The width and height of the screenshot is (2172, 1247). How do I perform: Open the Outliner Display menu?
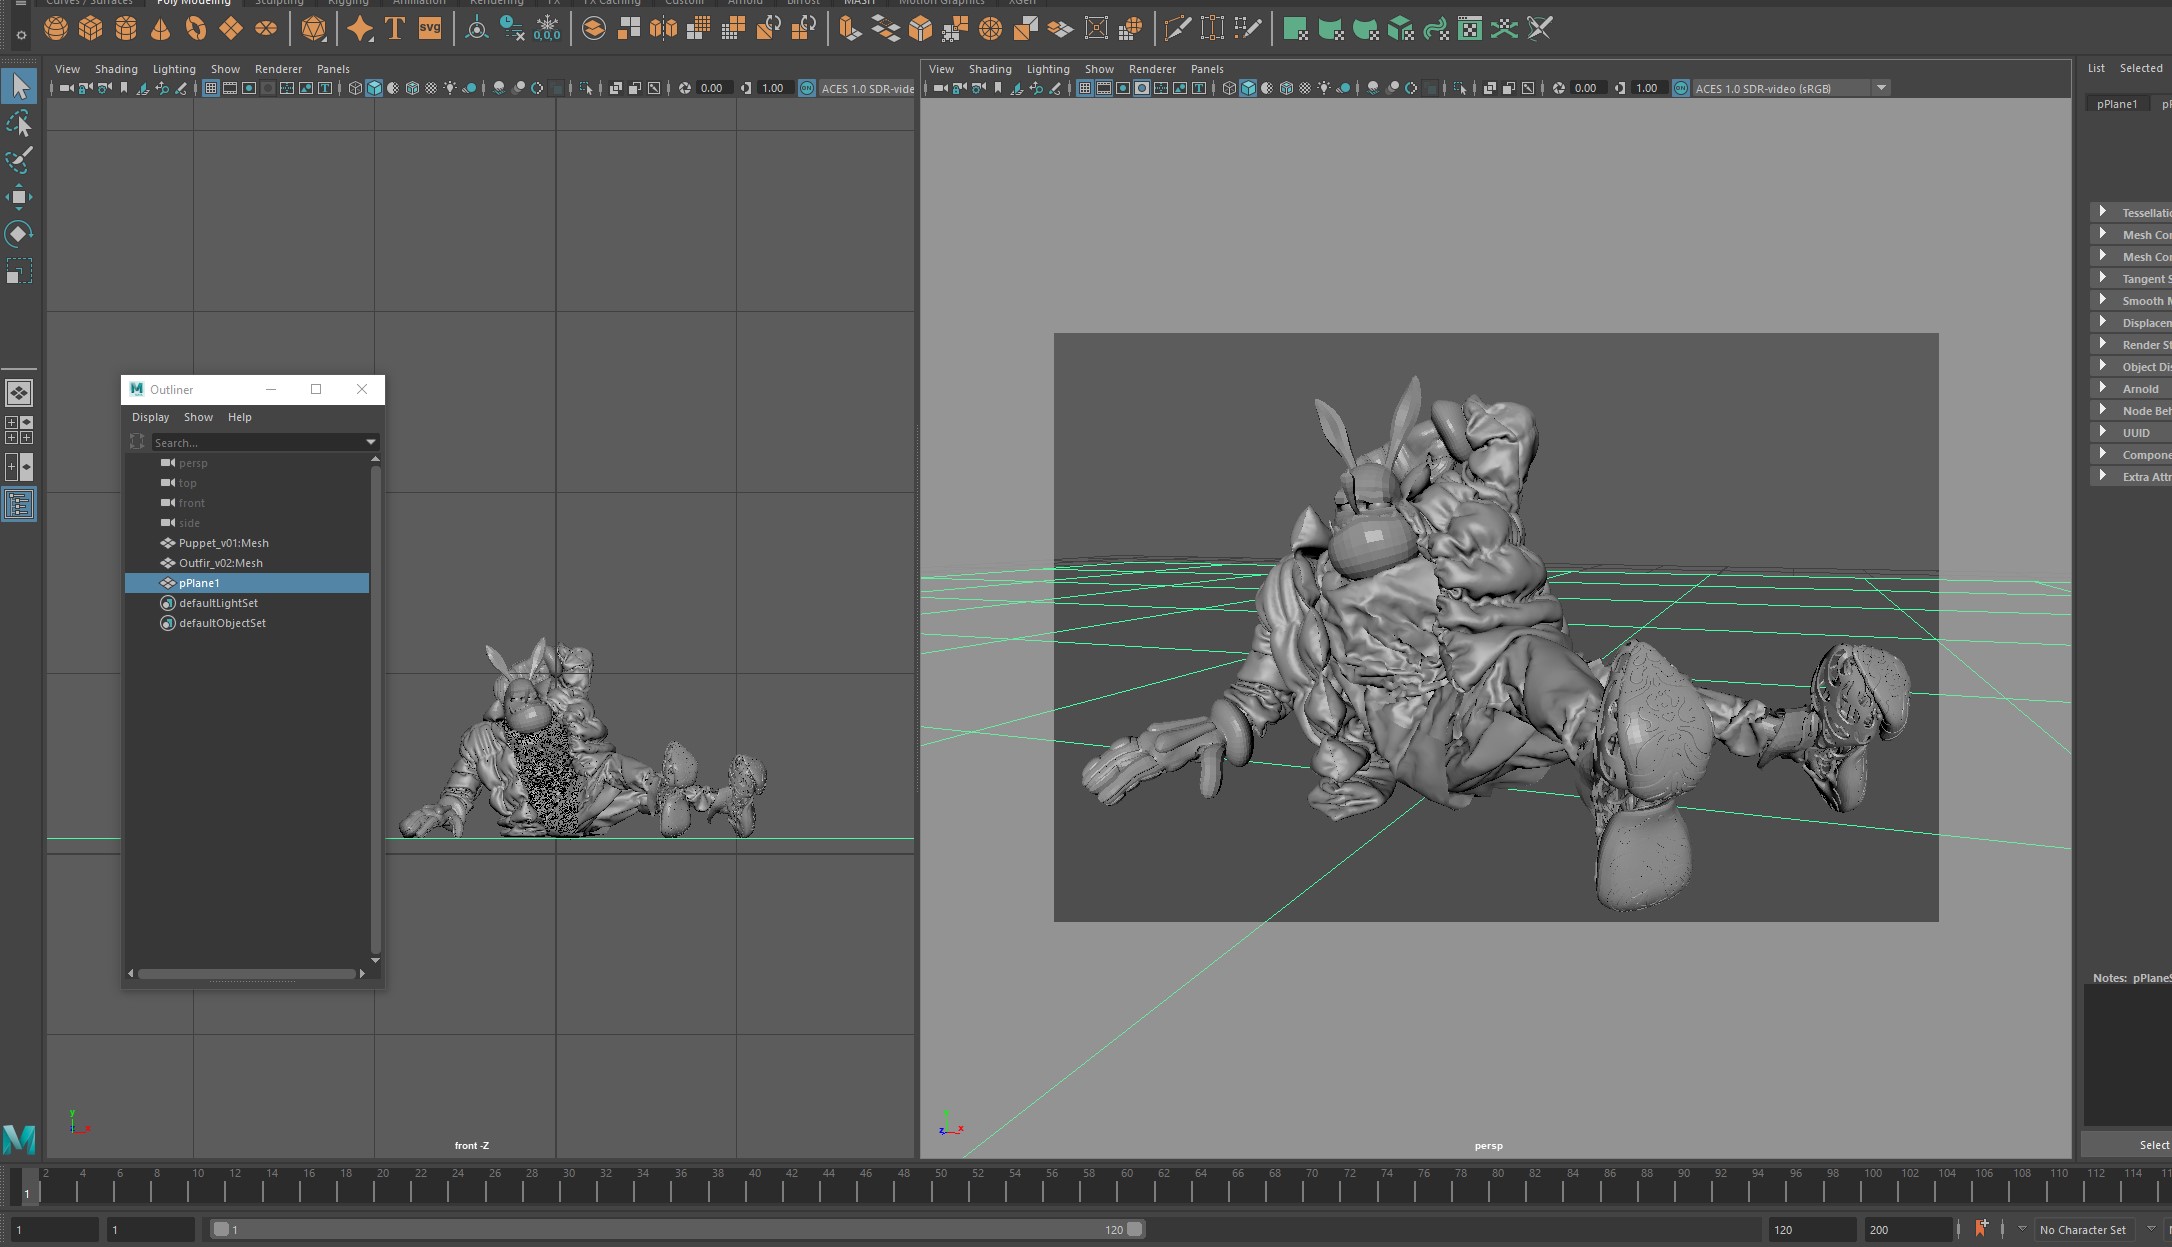pos(151,417)
